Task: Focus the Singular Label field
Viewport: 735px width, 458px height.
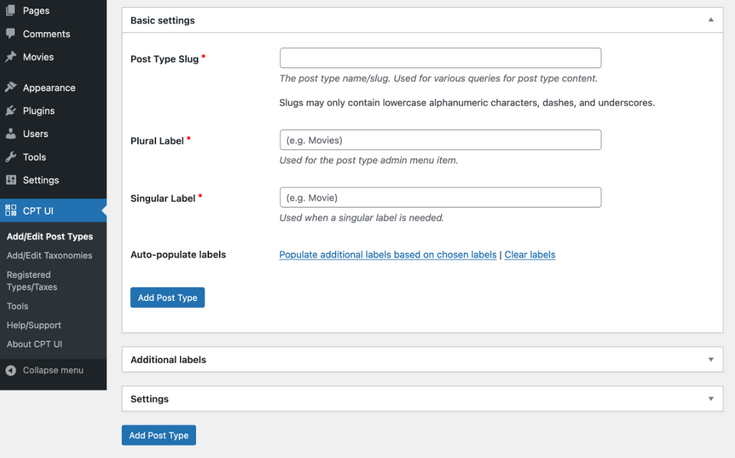Action: pos(440,197)
